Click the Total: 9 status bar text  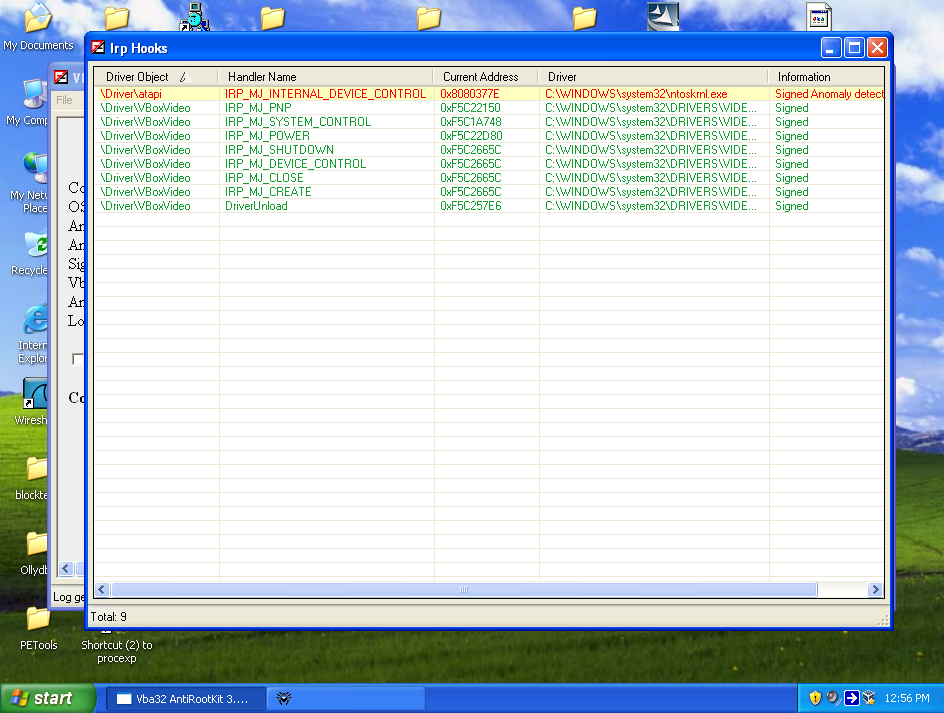pos(108,617)
